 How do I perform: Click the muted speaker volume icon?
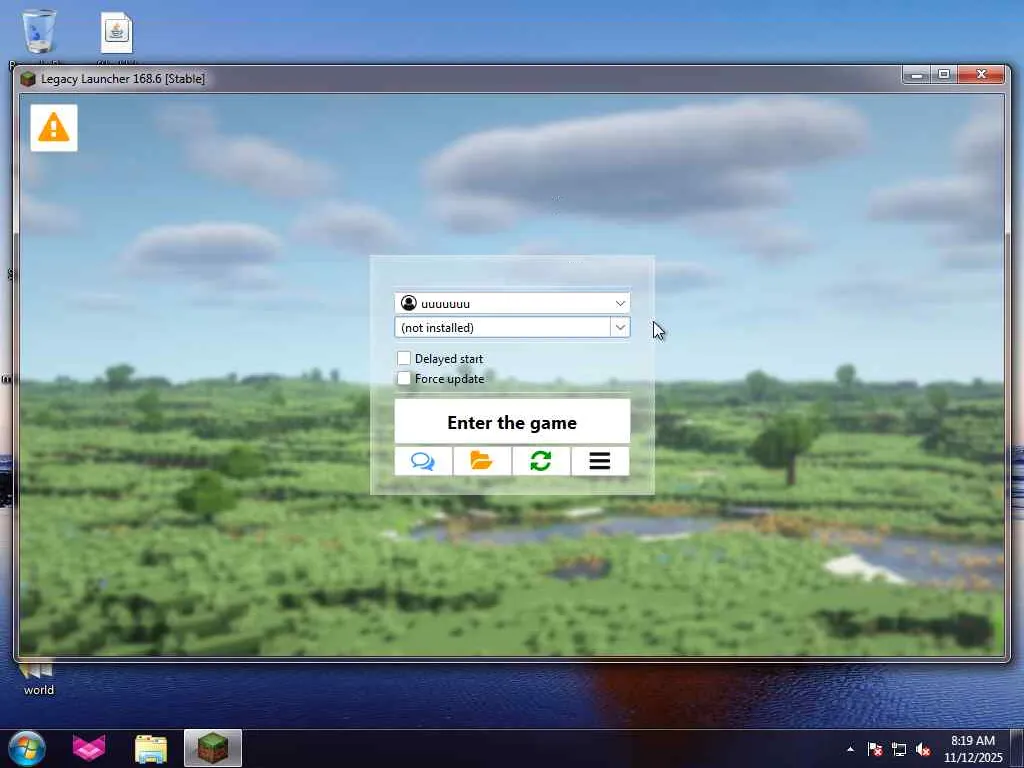(923, 749)
